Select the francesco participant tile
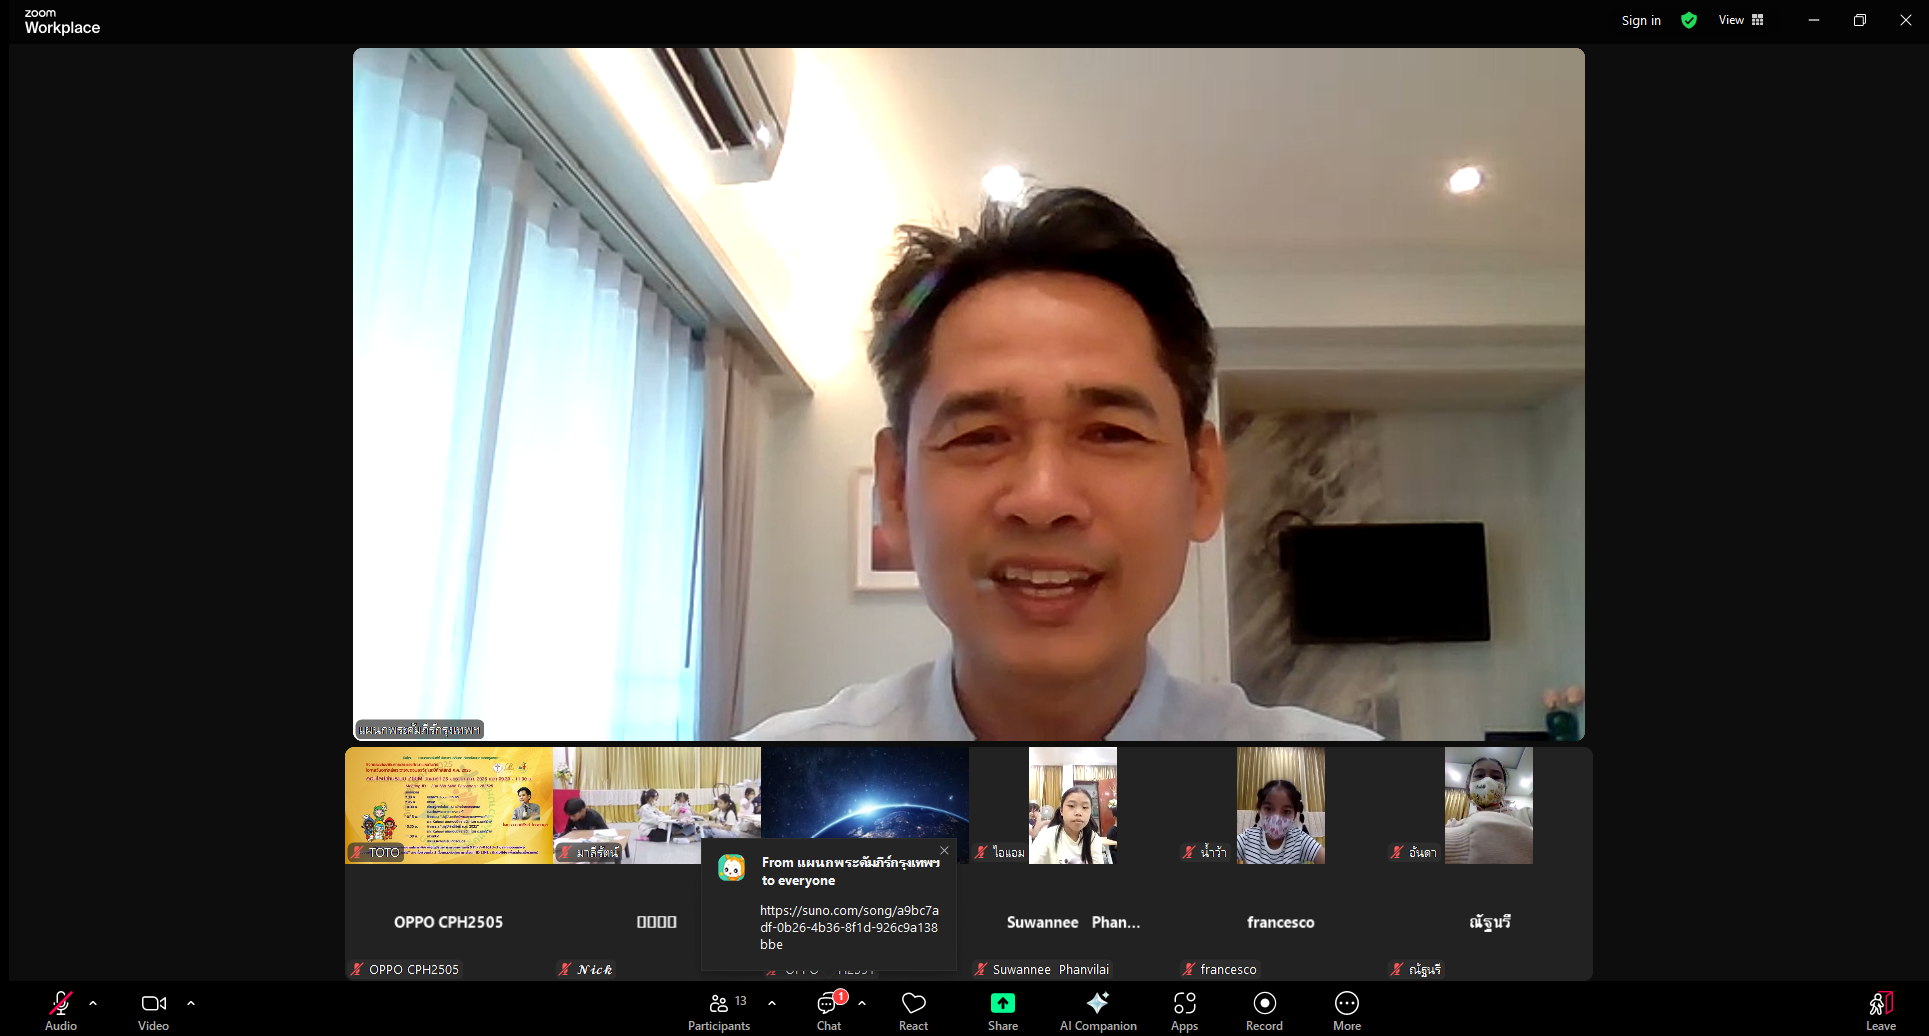This screenshot has height=1036, width=1929. tap(1281, 922)
